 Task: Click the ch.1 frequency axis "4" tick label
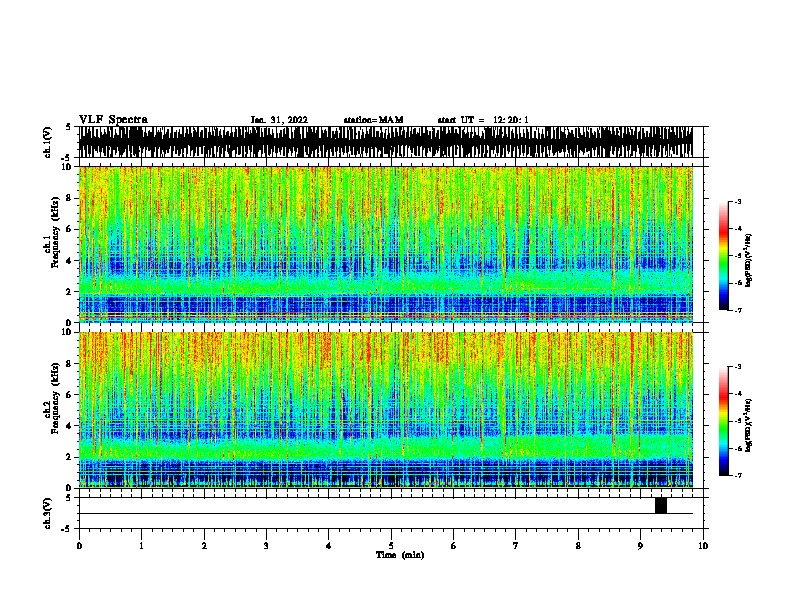click(x=70, y=261)
